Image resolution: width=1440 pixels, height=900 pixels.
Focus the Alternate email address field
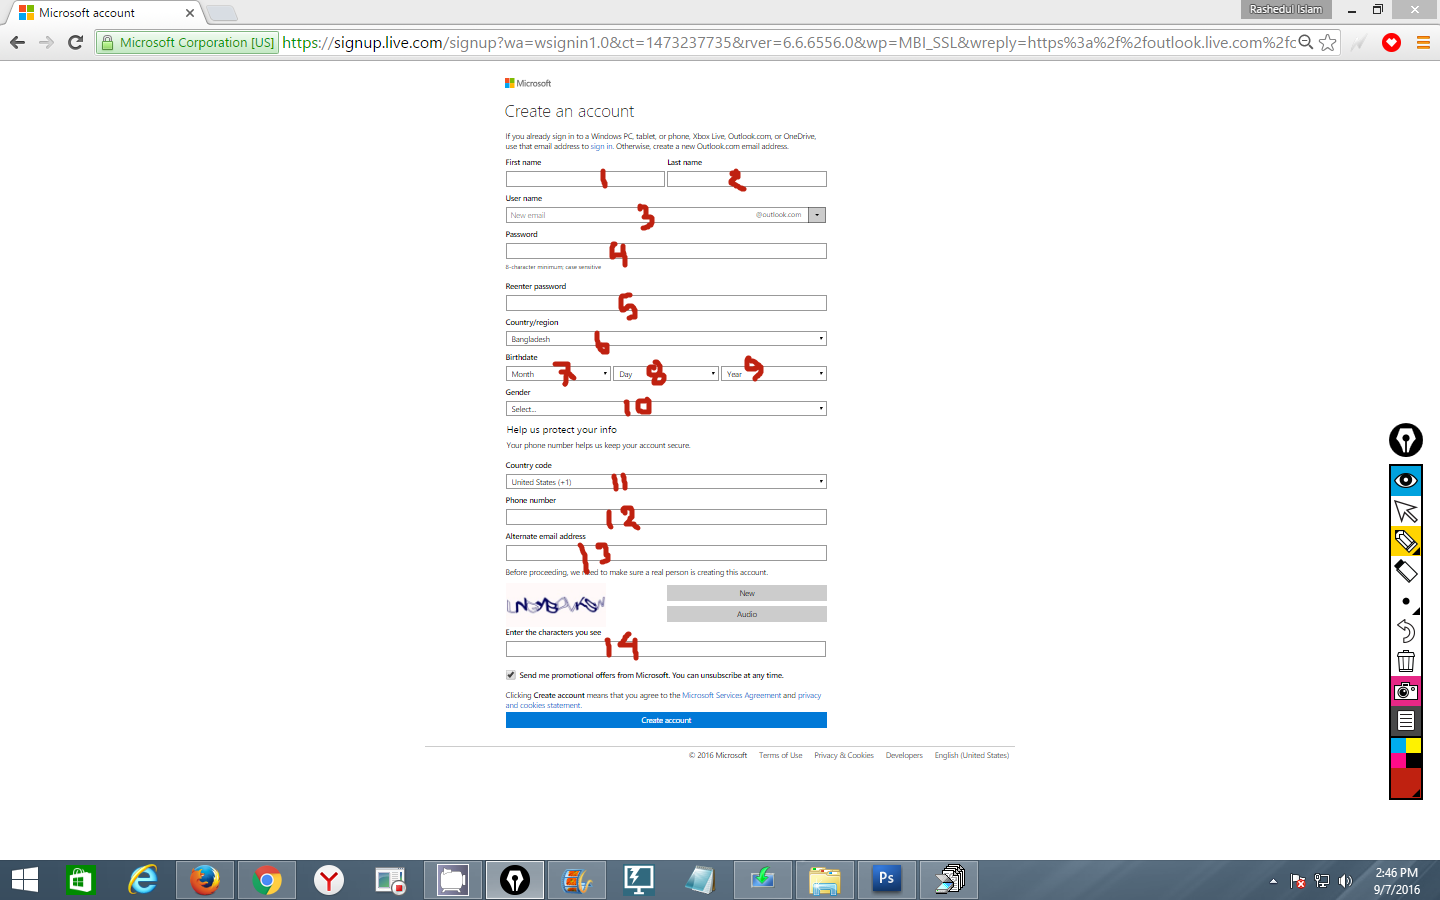tap(666, 553)
